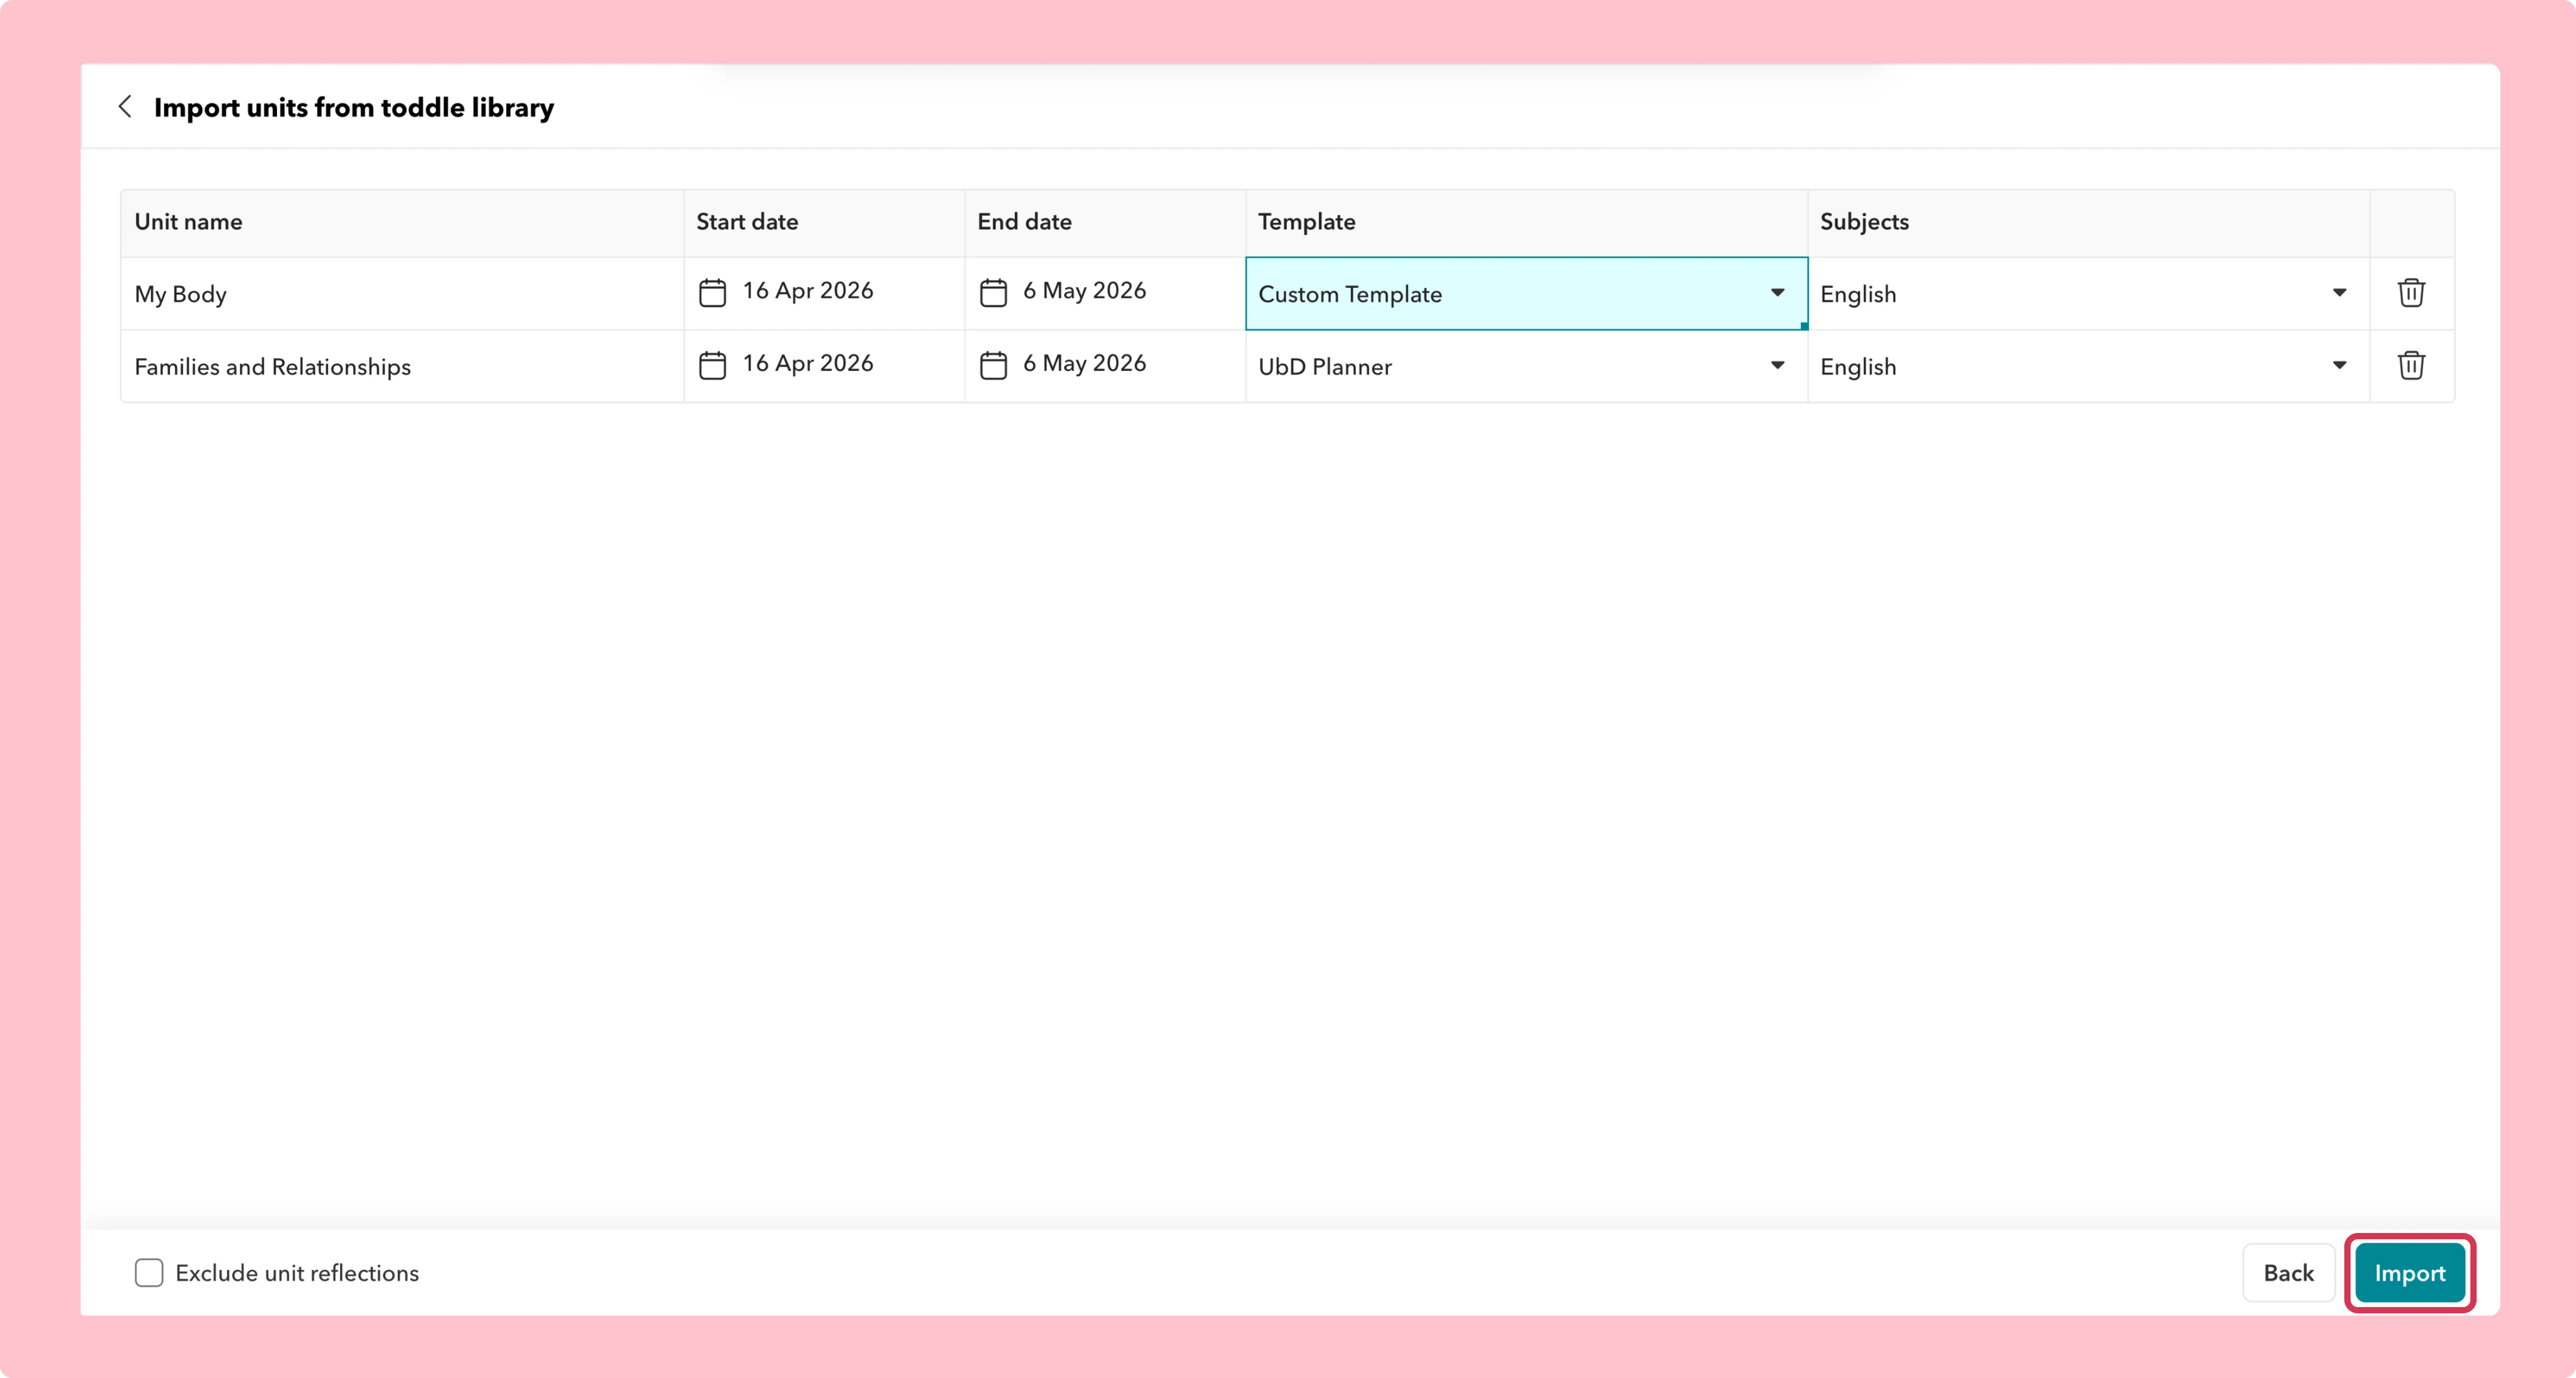This screenshot has height=1378, width=2576.
Task: Go back using the header arrow icon
Action: tap(125, 106)
